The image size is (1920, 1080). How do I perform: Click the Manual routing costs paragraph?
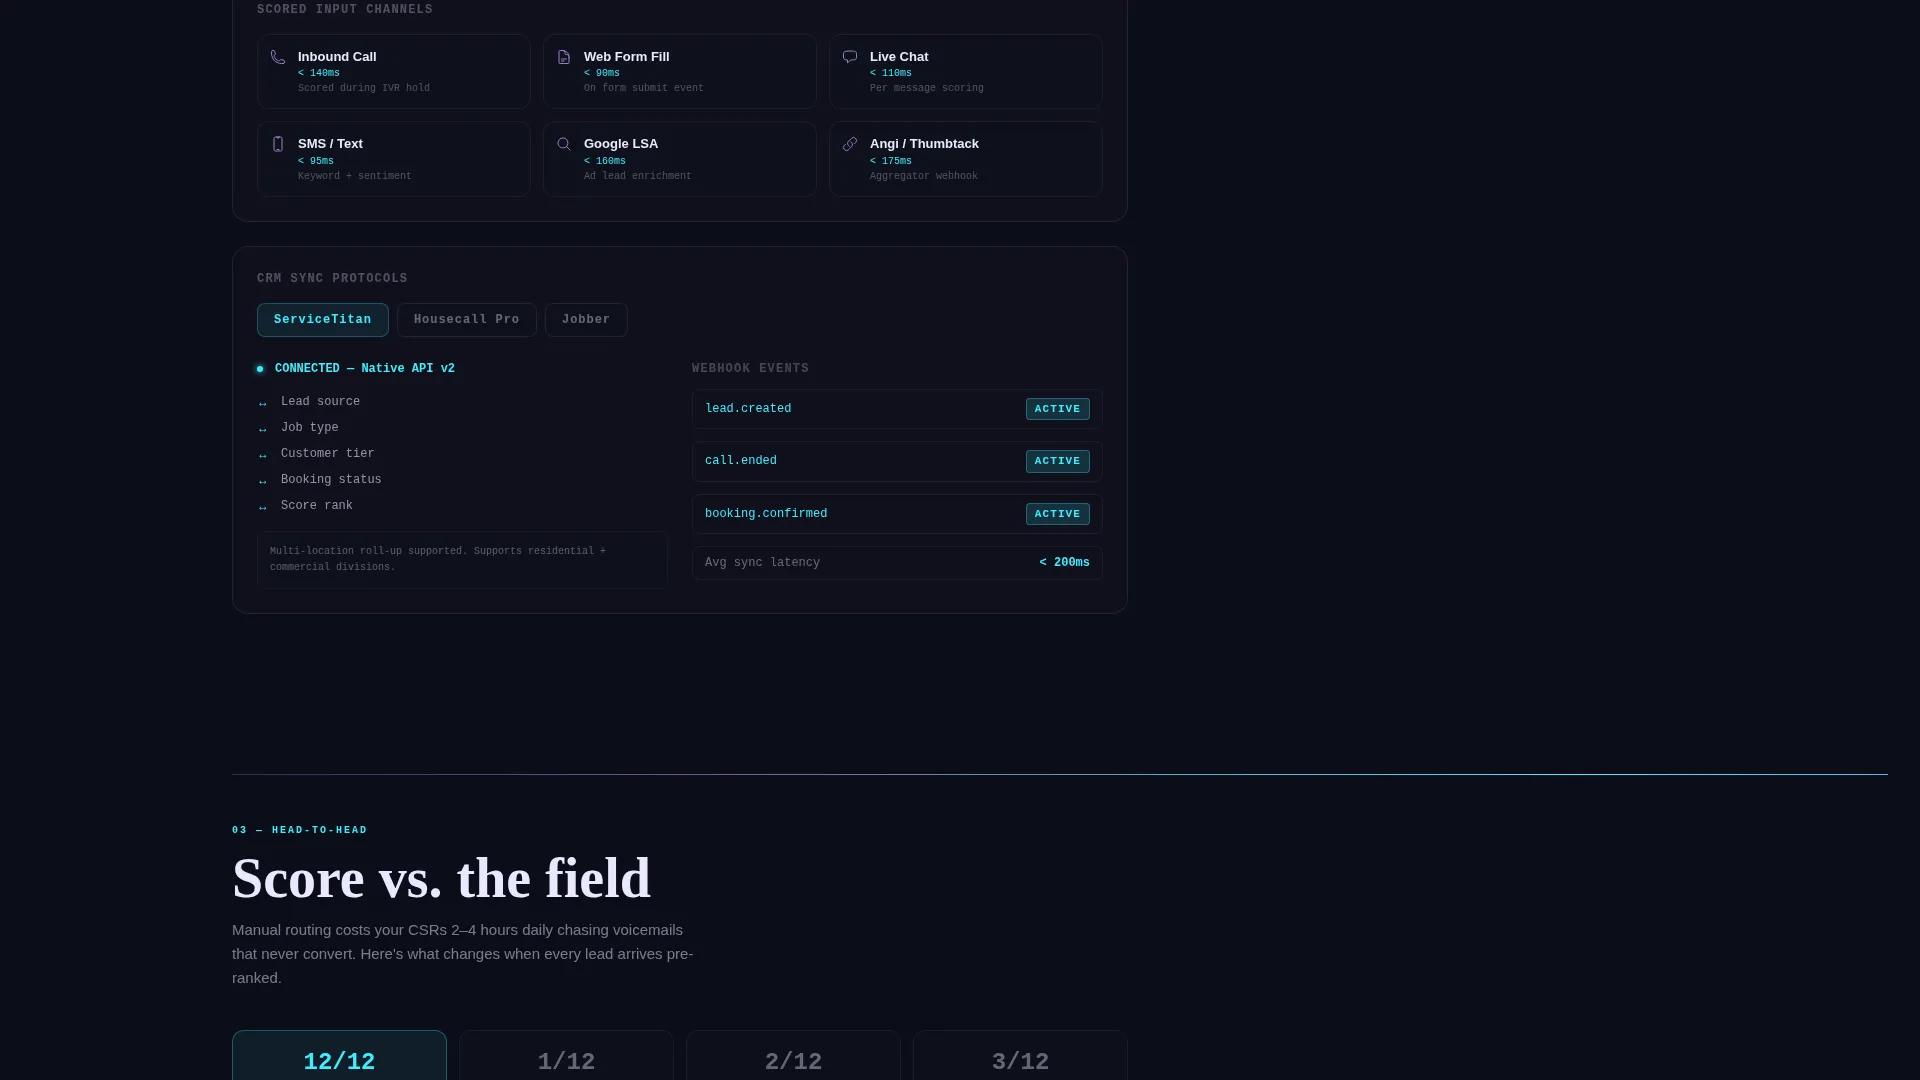tap(463, 954)
